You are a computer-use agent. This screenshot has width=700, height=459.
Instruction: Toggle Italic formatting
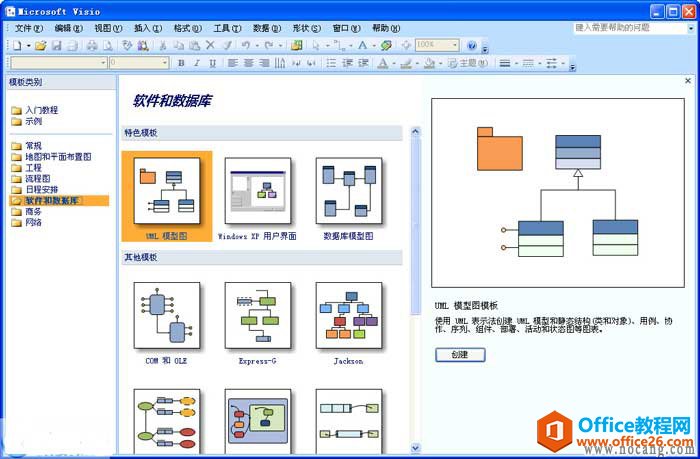tap(196, 63)
